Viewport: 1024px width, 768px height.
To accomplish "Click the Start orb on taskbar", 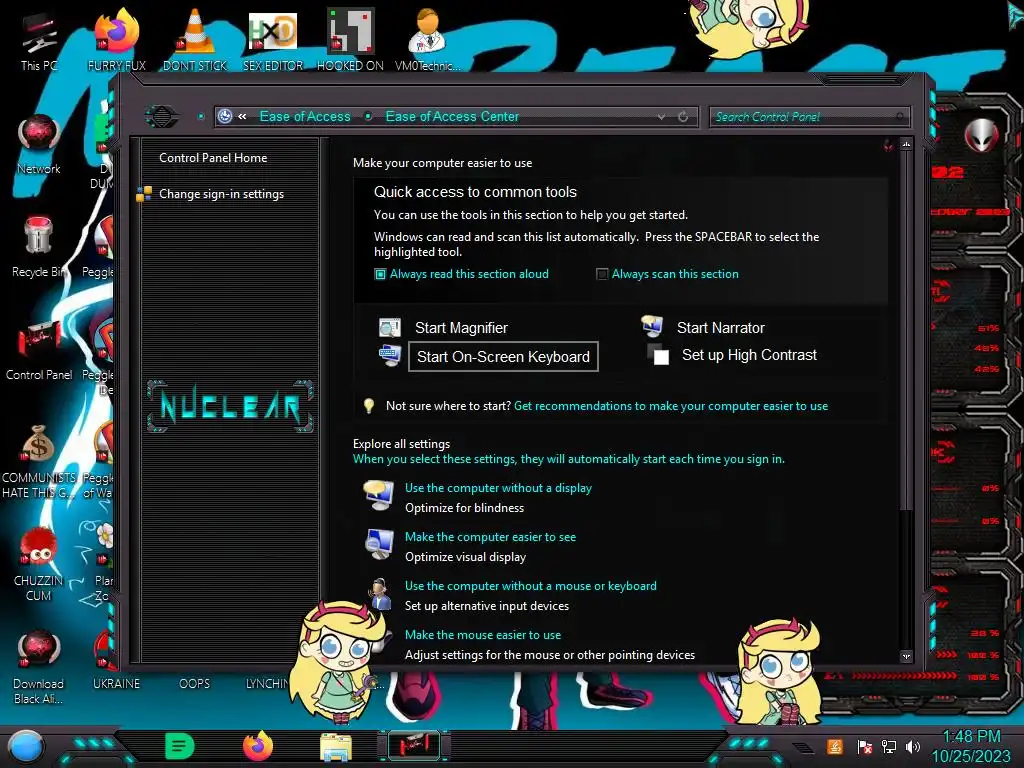I will click(x=25, y=747).
